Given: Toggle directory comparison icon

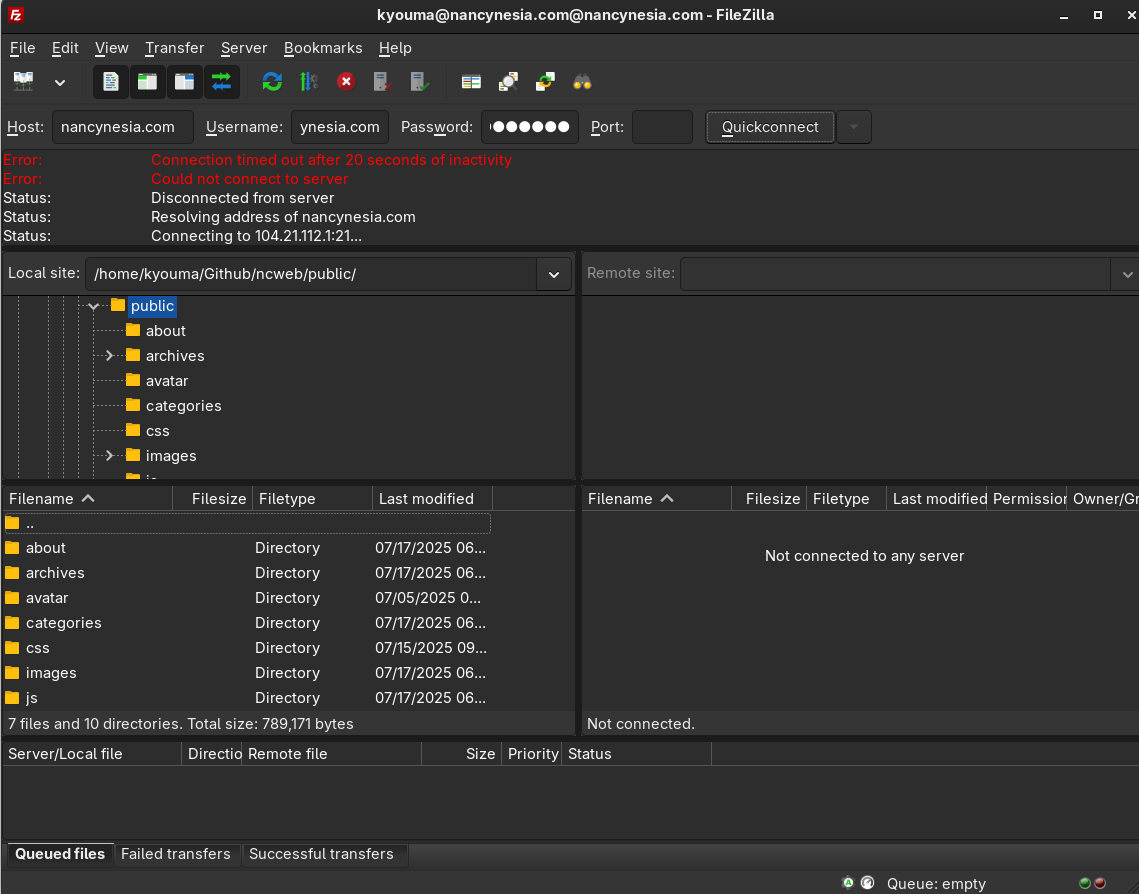Looking at the screenshot, I should (x=508, y=81).
